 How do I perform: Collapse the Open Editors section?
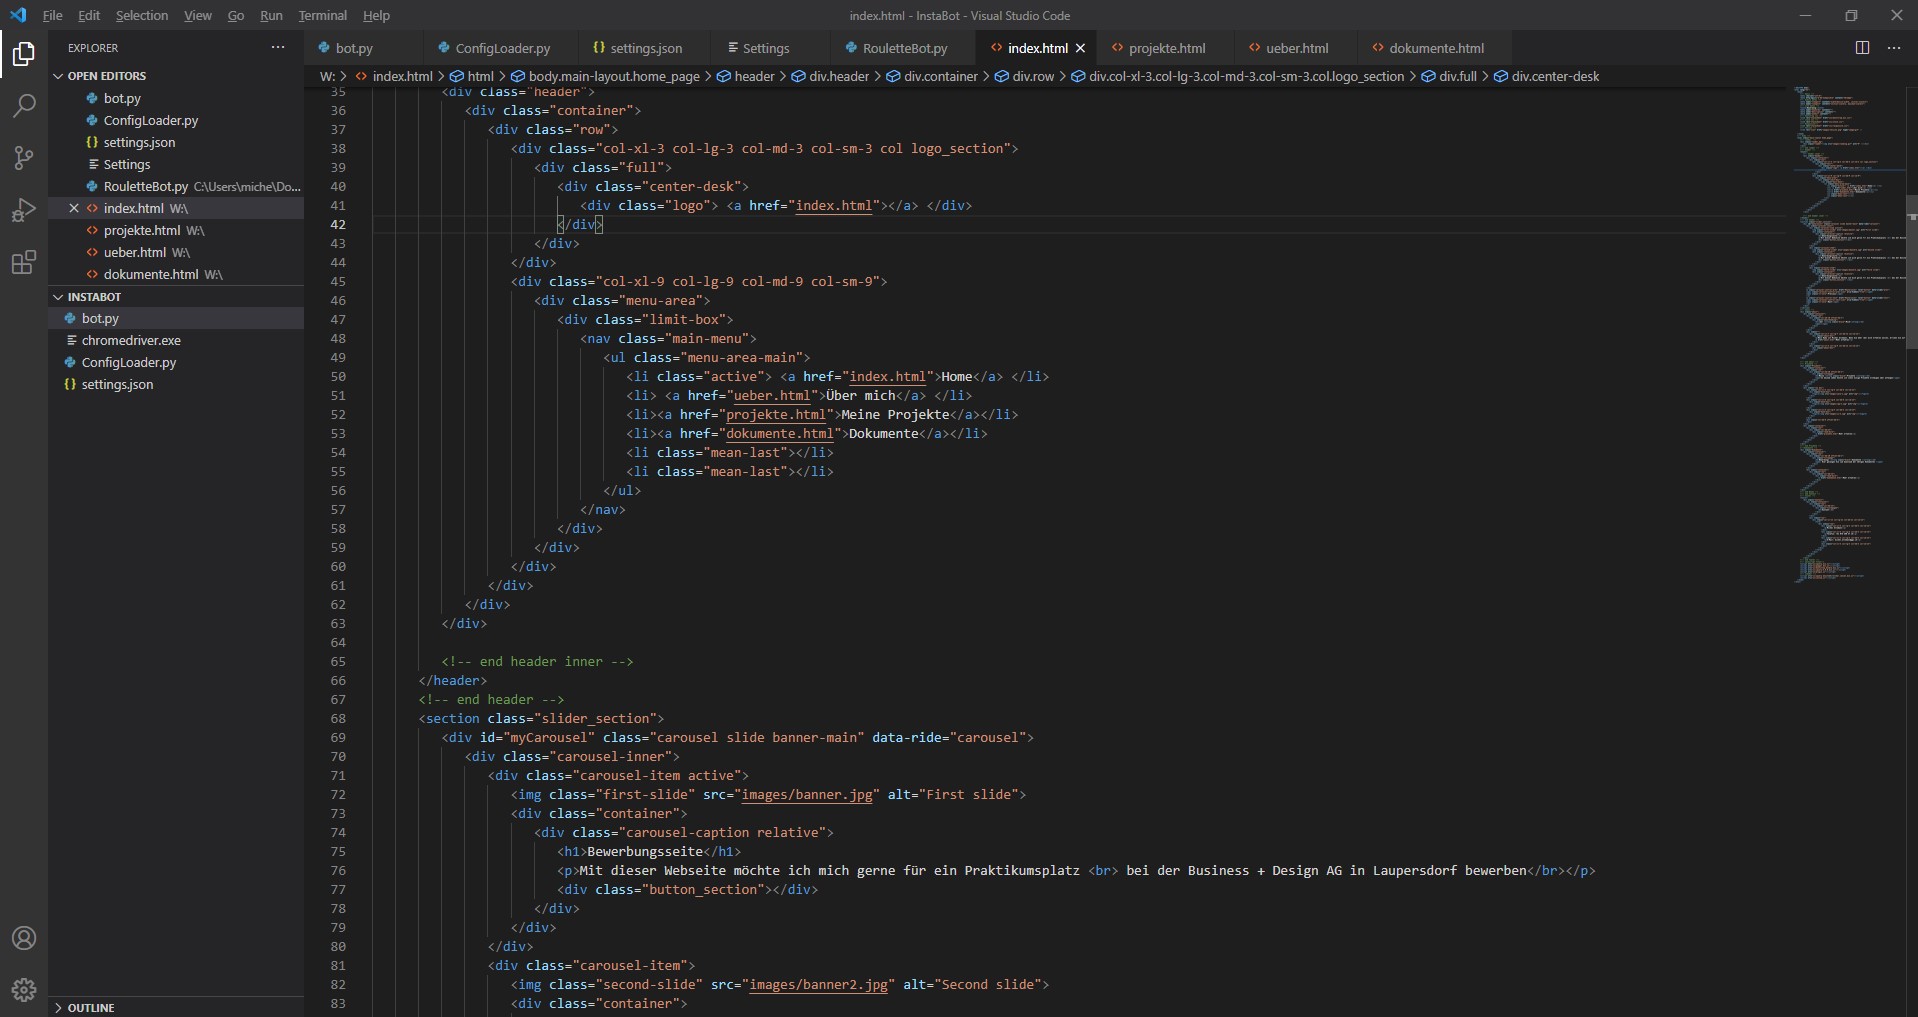coord(59,76)
